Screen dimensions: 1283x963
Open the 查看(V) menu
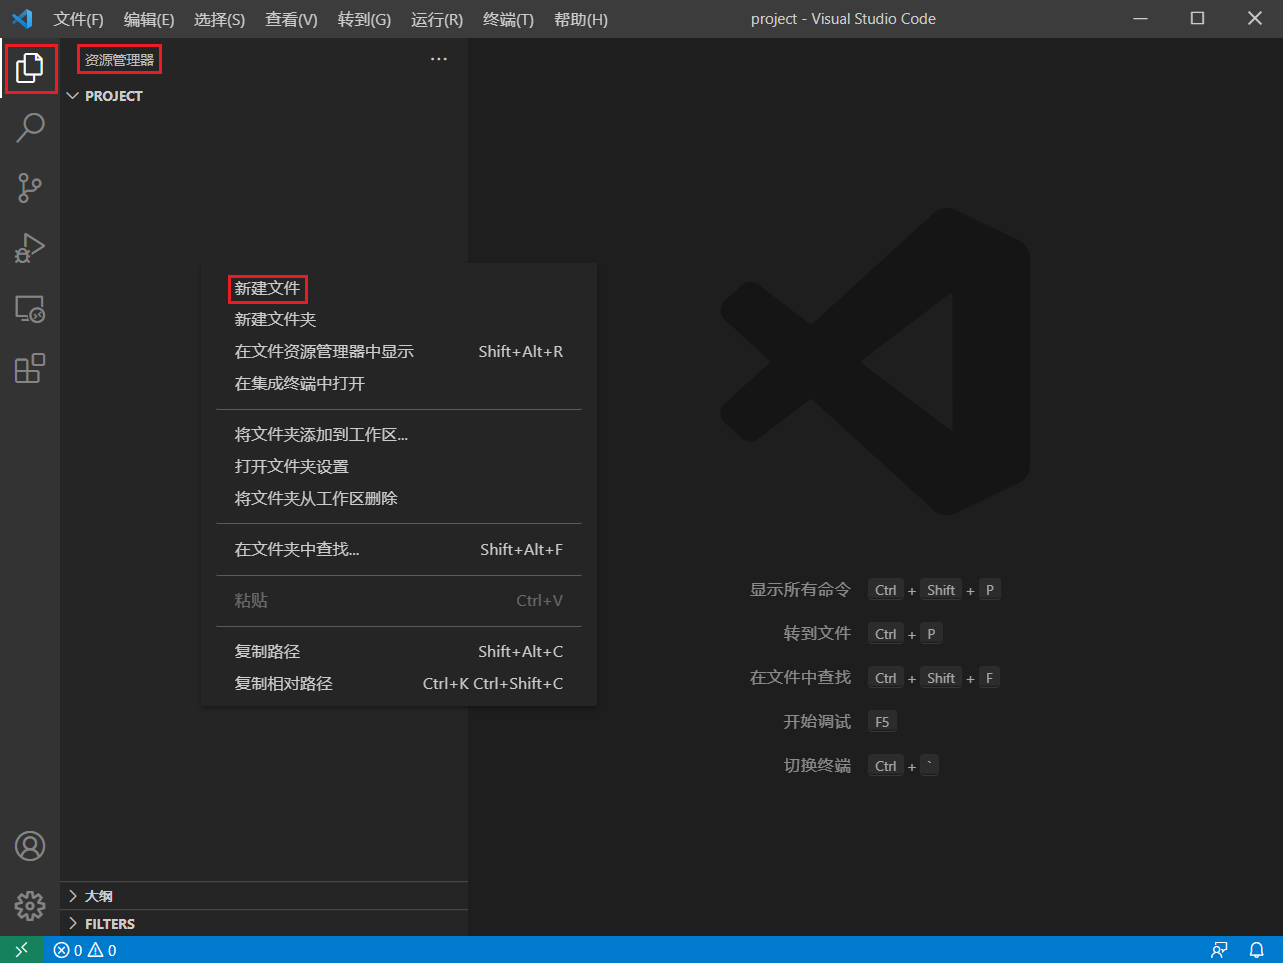coord(291,19)
